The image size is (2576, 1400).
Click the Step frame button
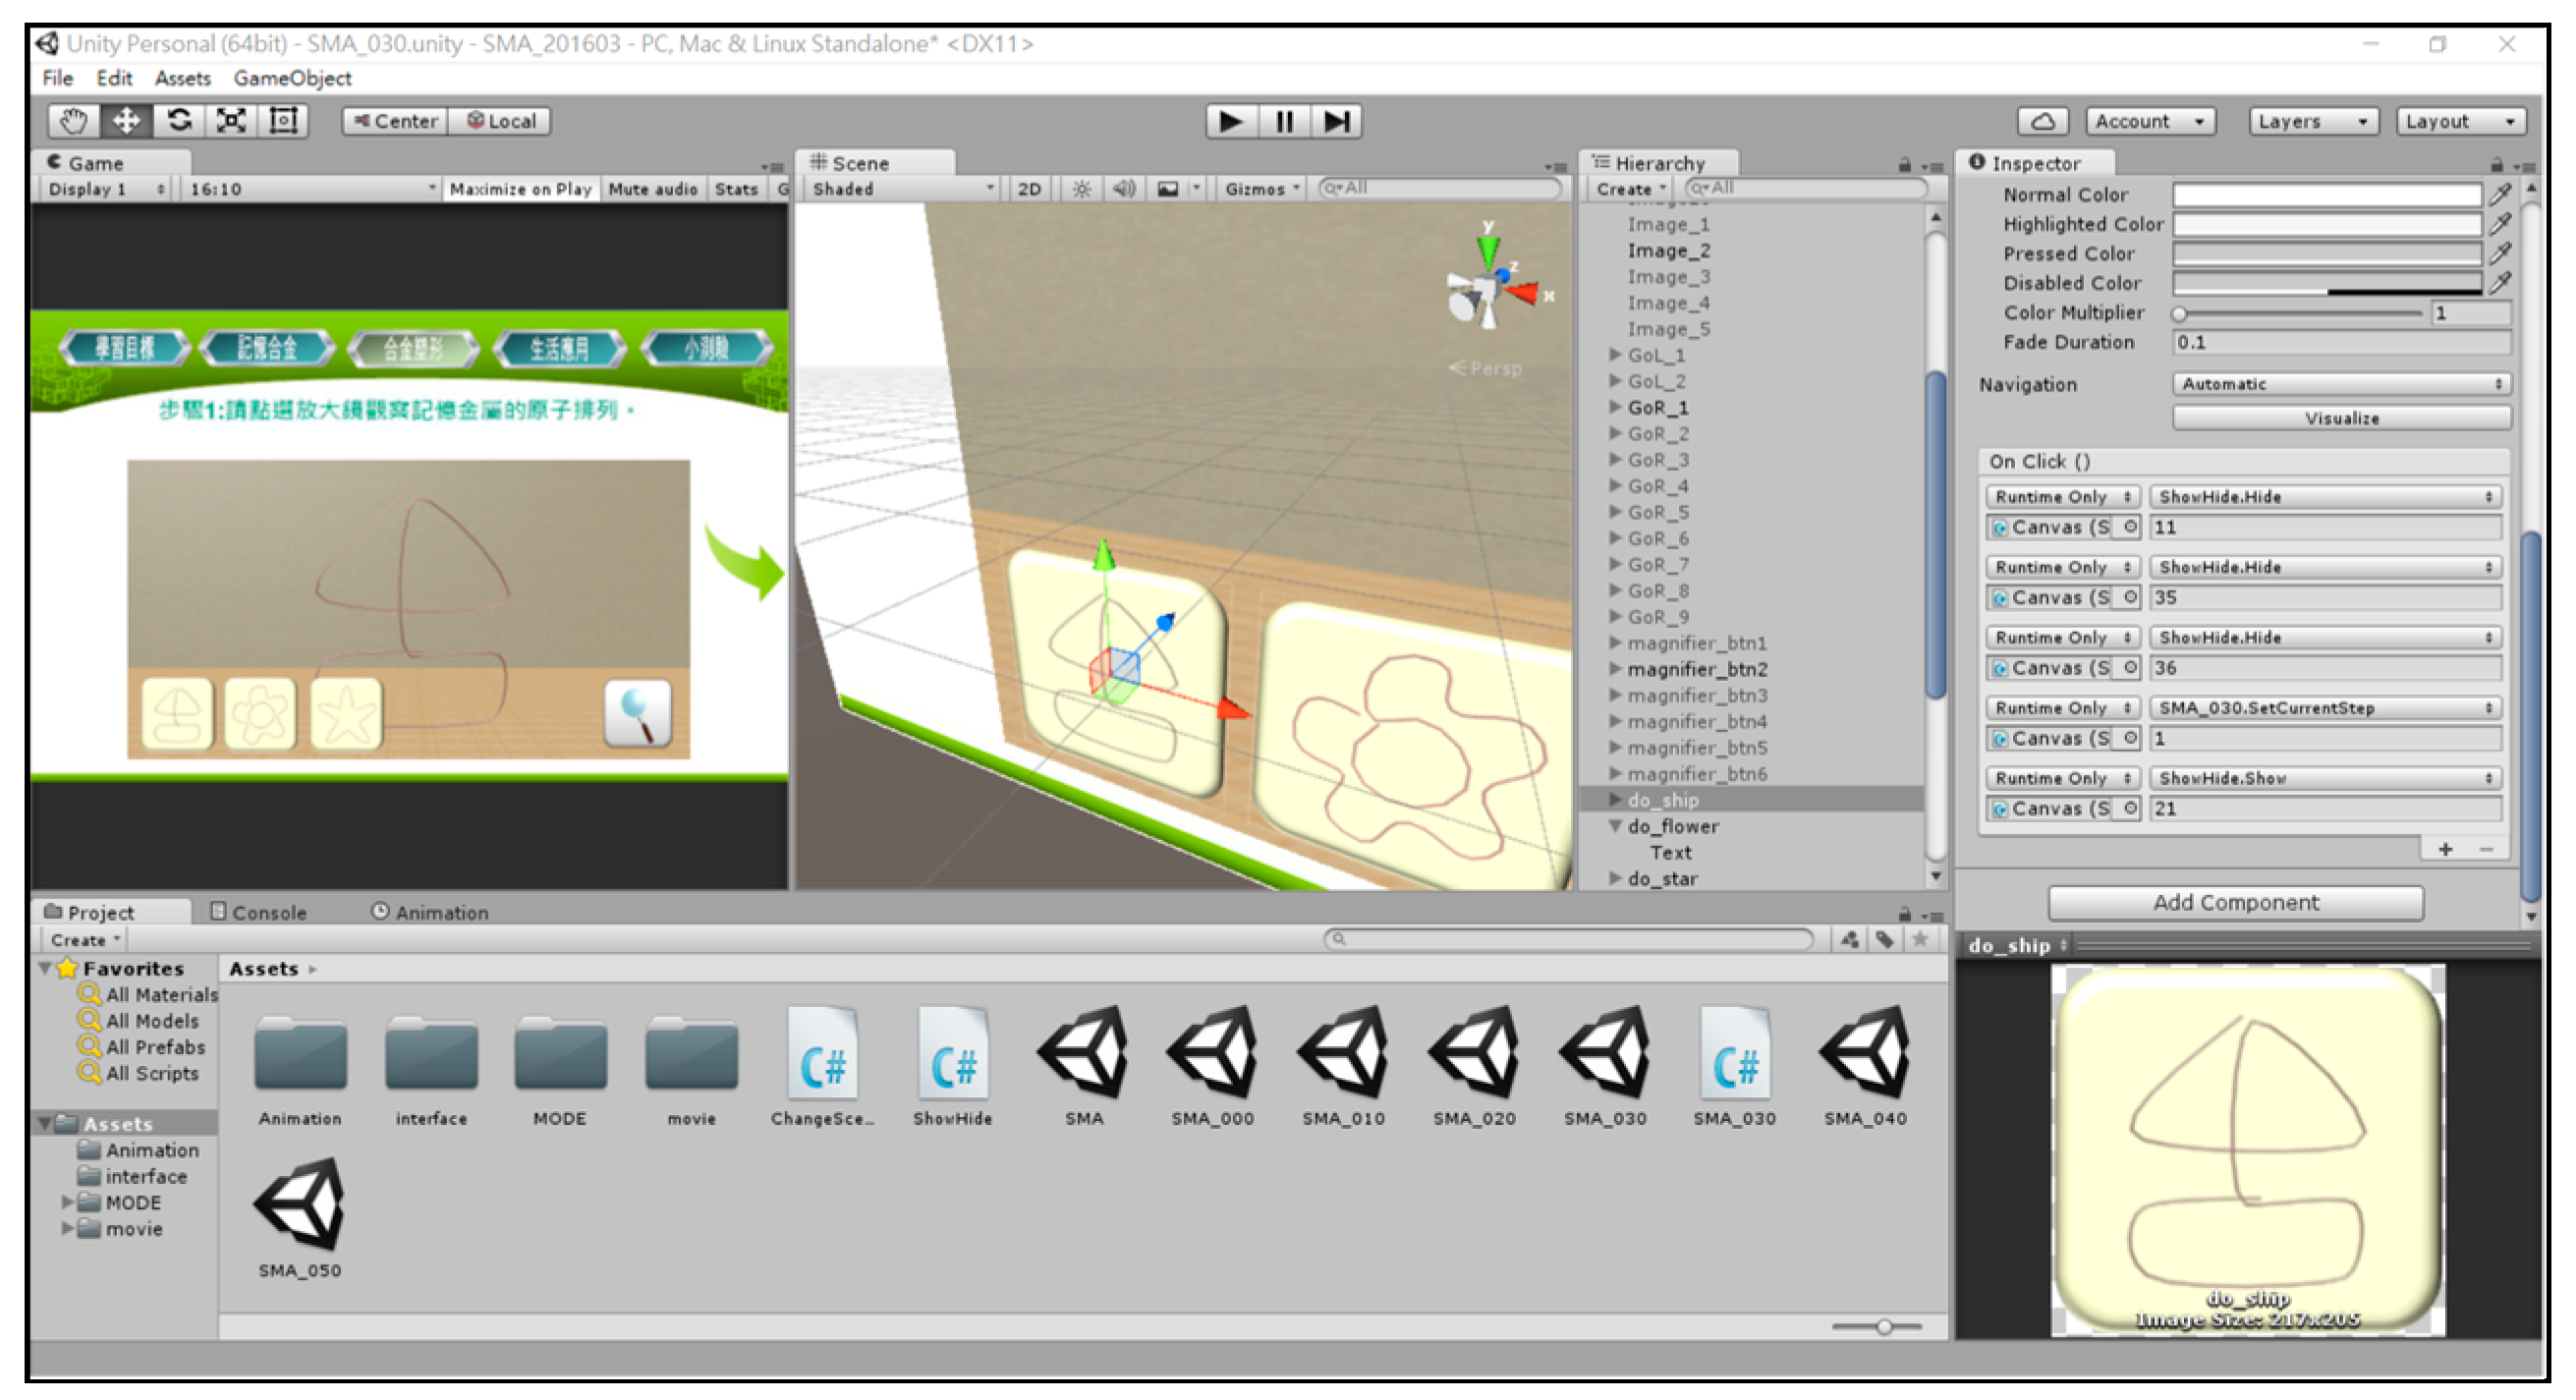click(x=1336, y=121)
